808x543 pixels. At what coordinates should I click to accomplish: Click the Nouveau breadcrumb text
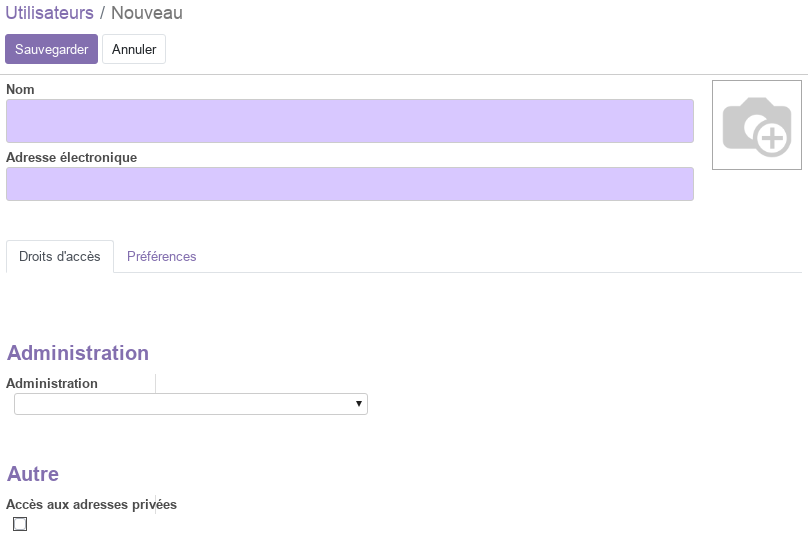[147, 13]
